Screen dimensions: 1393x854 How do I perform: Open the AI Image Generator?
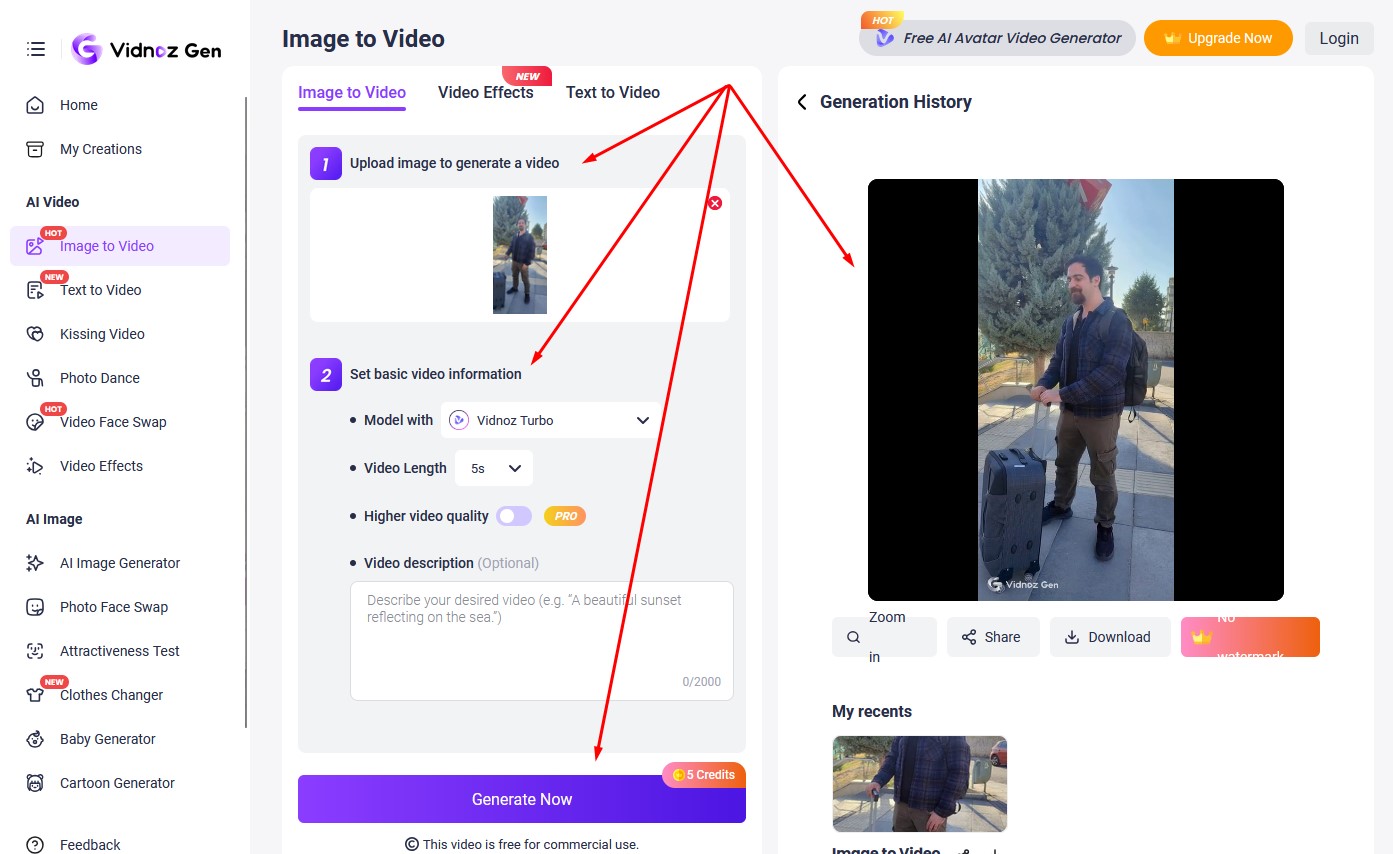pyautogui.click(x=119, y=563)
